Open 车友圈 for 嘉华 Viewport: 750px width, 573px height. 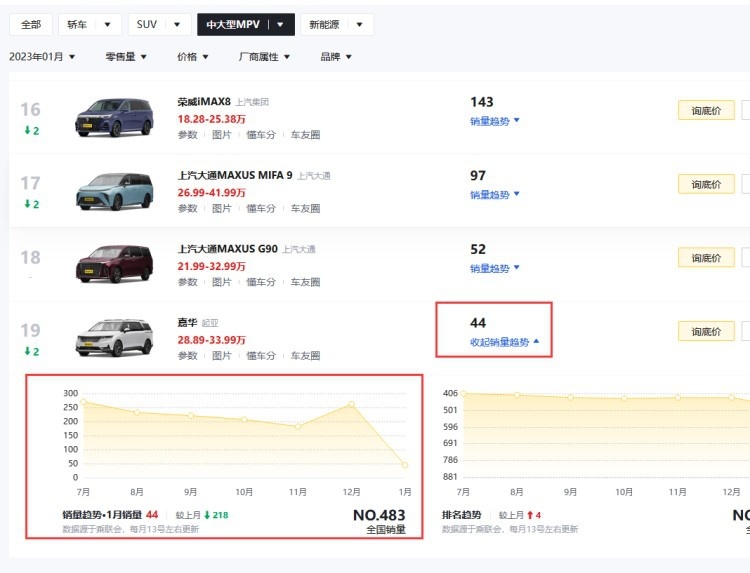coord(305,356)
